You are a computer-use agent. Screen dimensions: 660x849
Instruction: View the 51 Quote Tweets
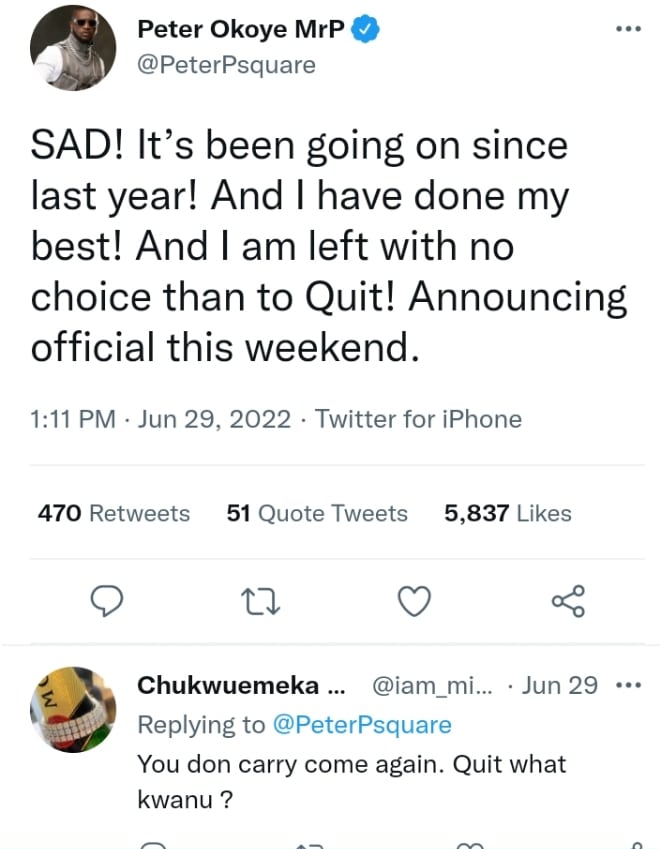(x=317, y=513)
